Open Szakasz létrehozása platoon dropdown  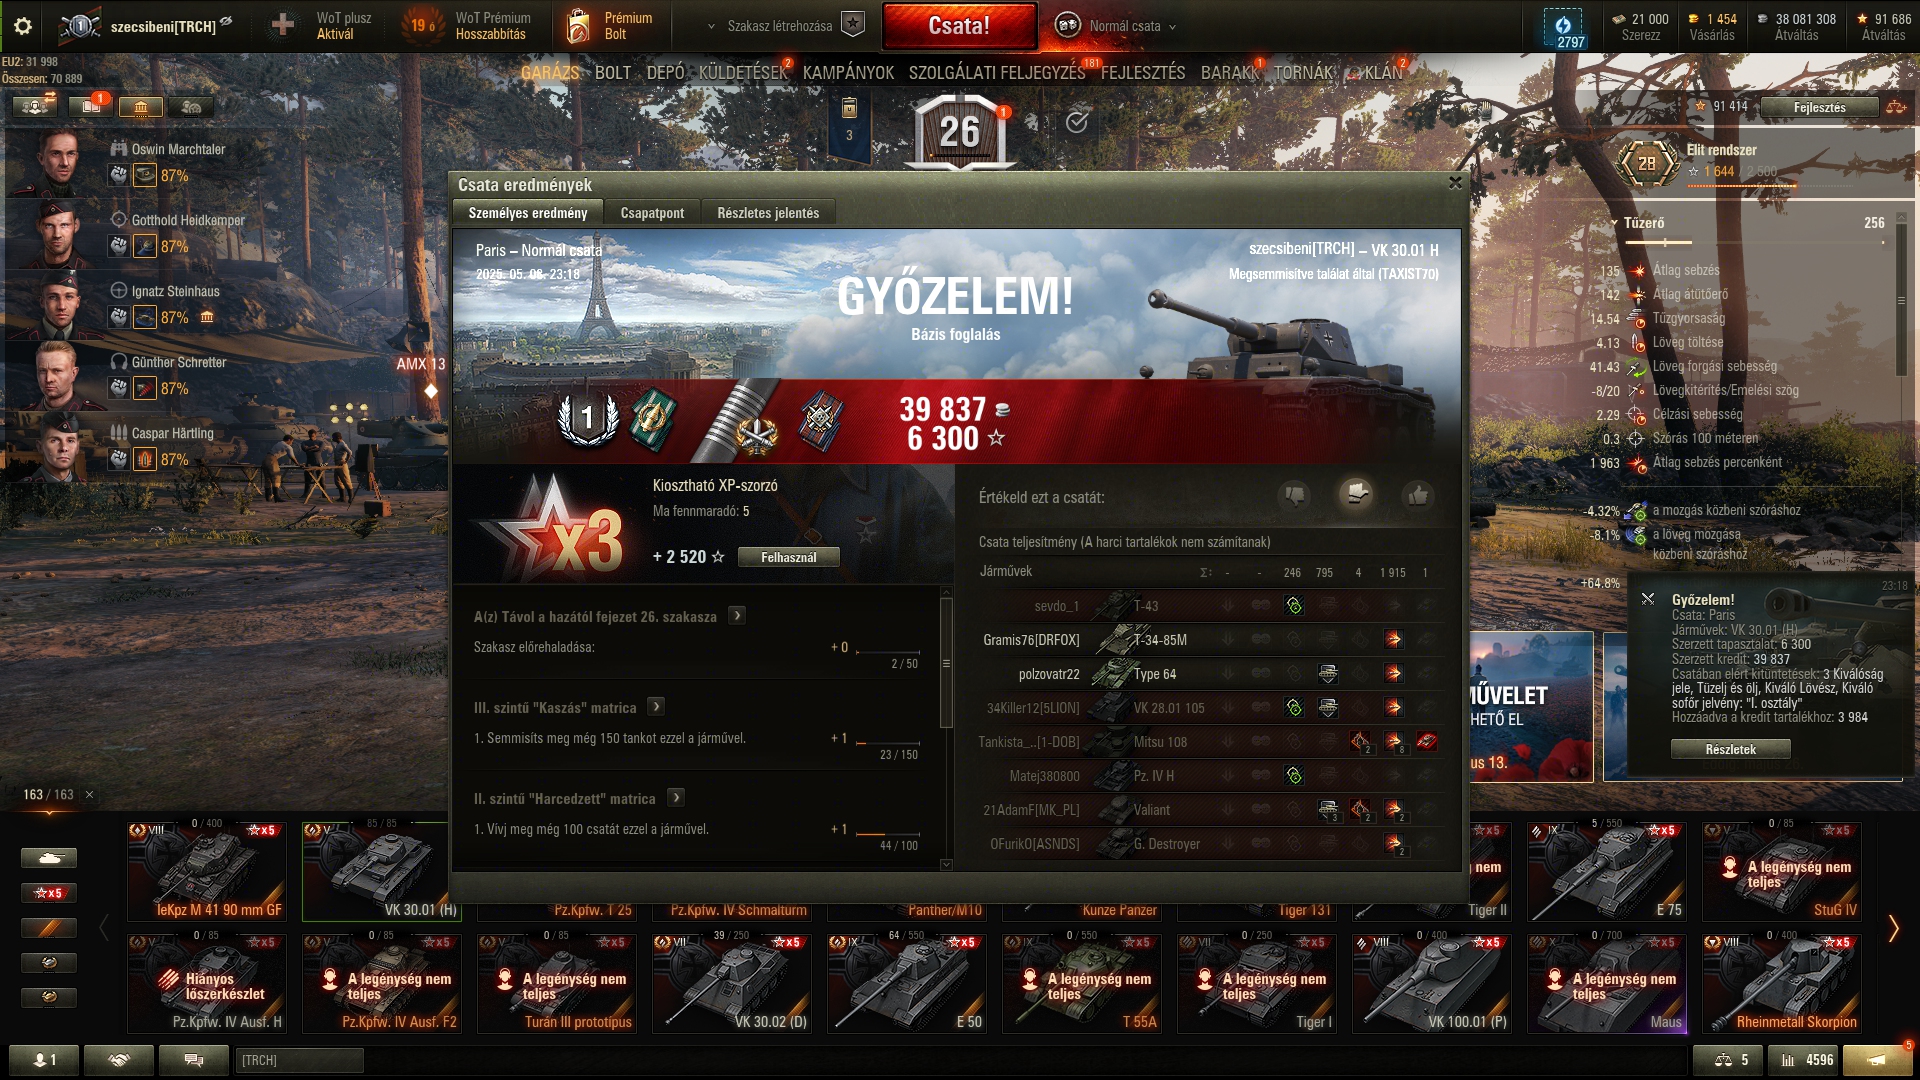click(711, 27)
